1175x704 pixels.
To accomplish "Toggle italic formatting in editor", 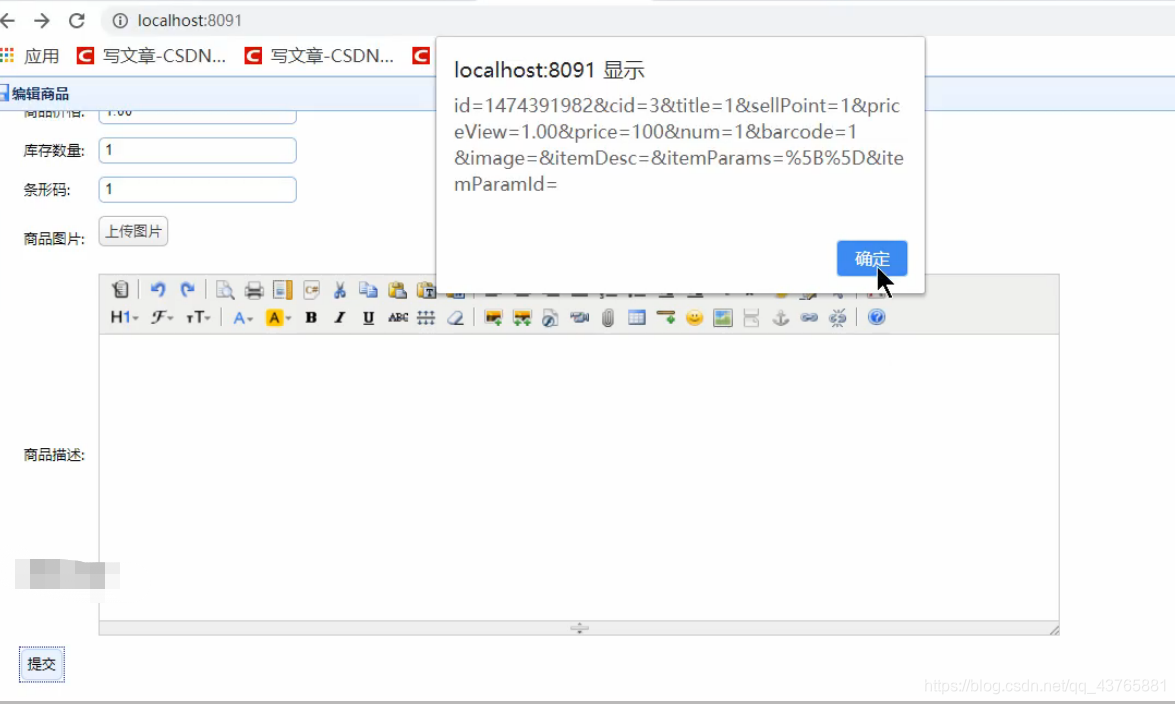I will (x=339, y=318).
